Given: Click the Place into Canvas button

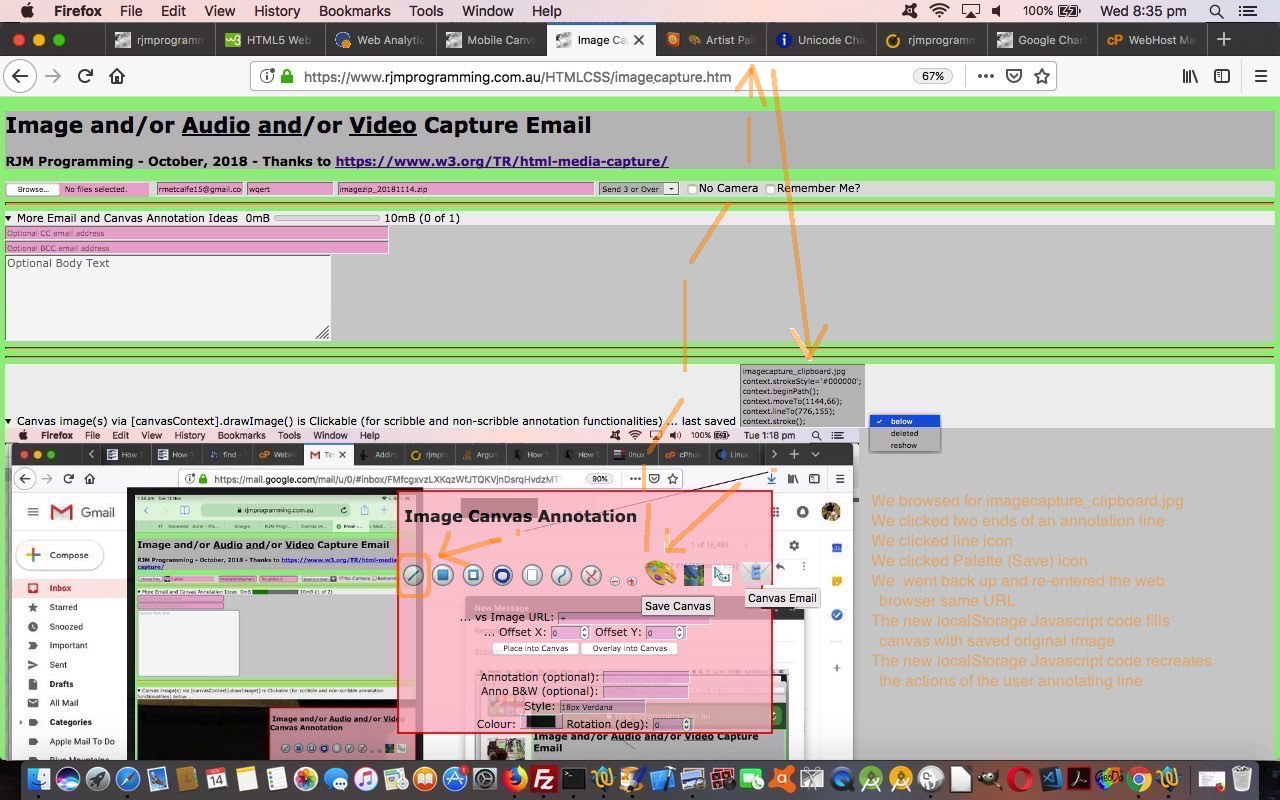Looking at the screenshot, I should coord(535,648).
